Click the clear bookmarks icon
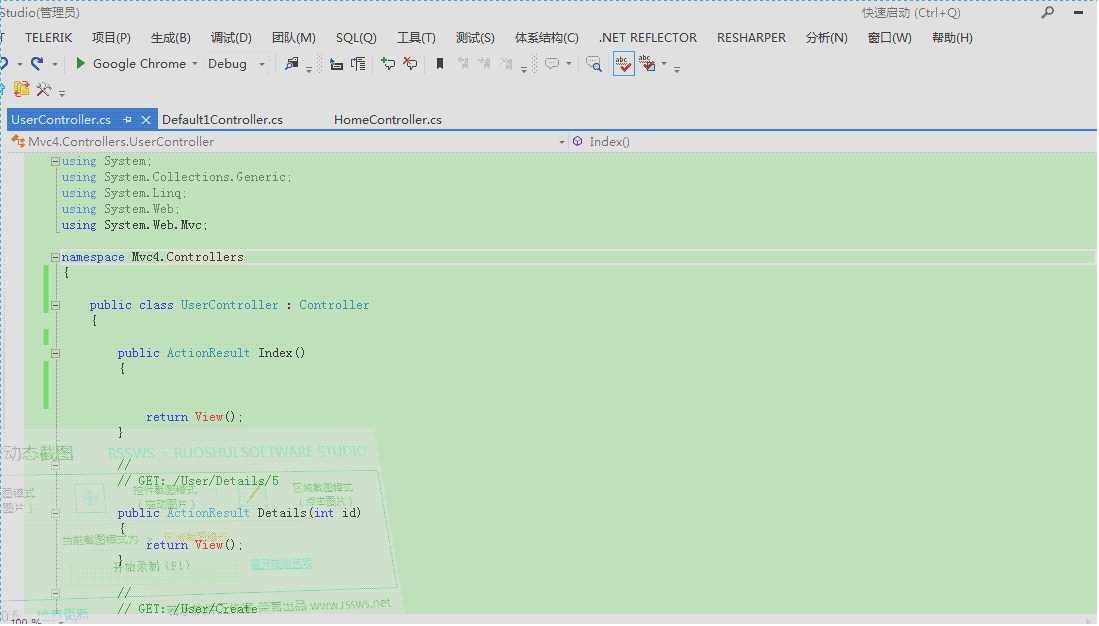This screenshot has width=1099, height=626. 506,64
